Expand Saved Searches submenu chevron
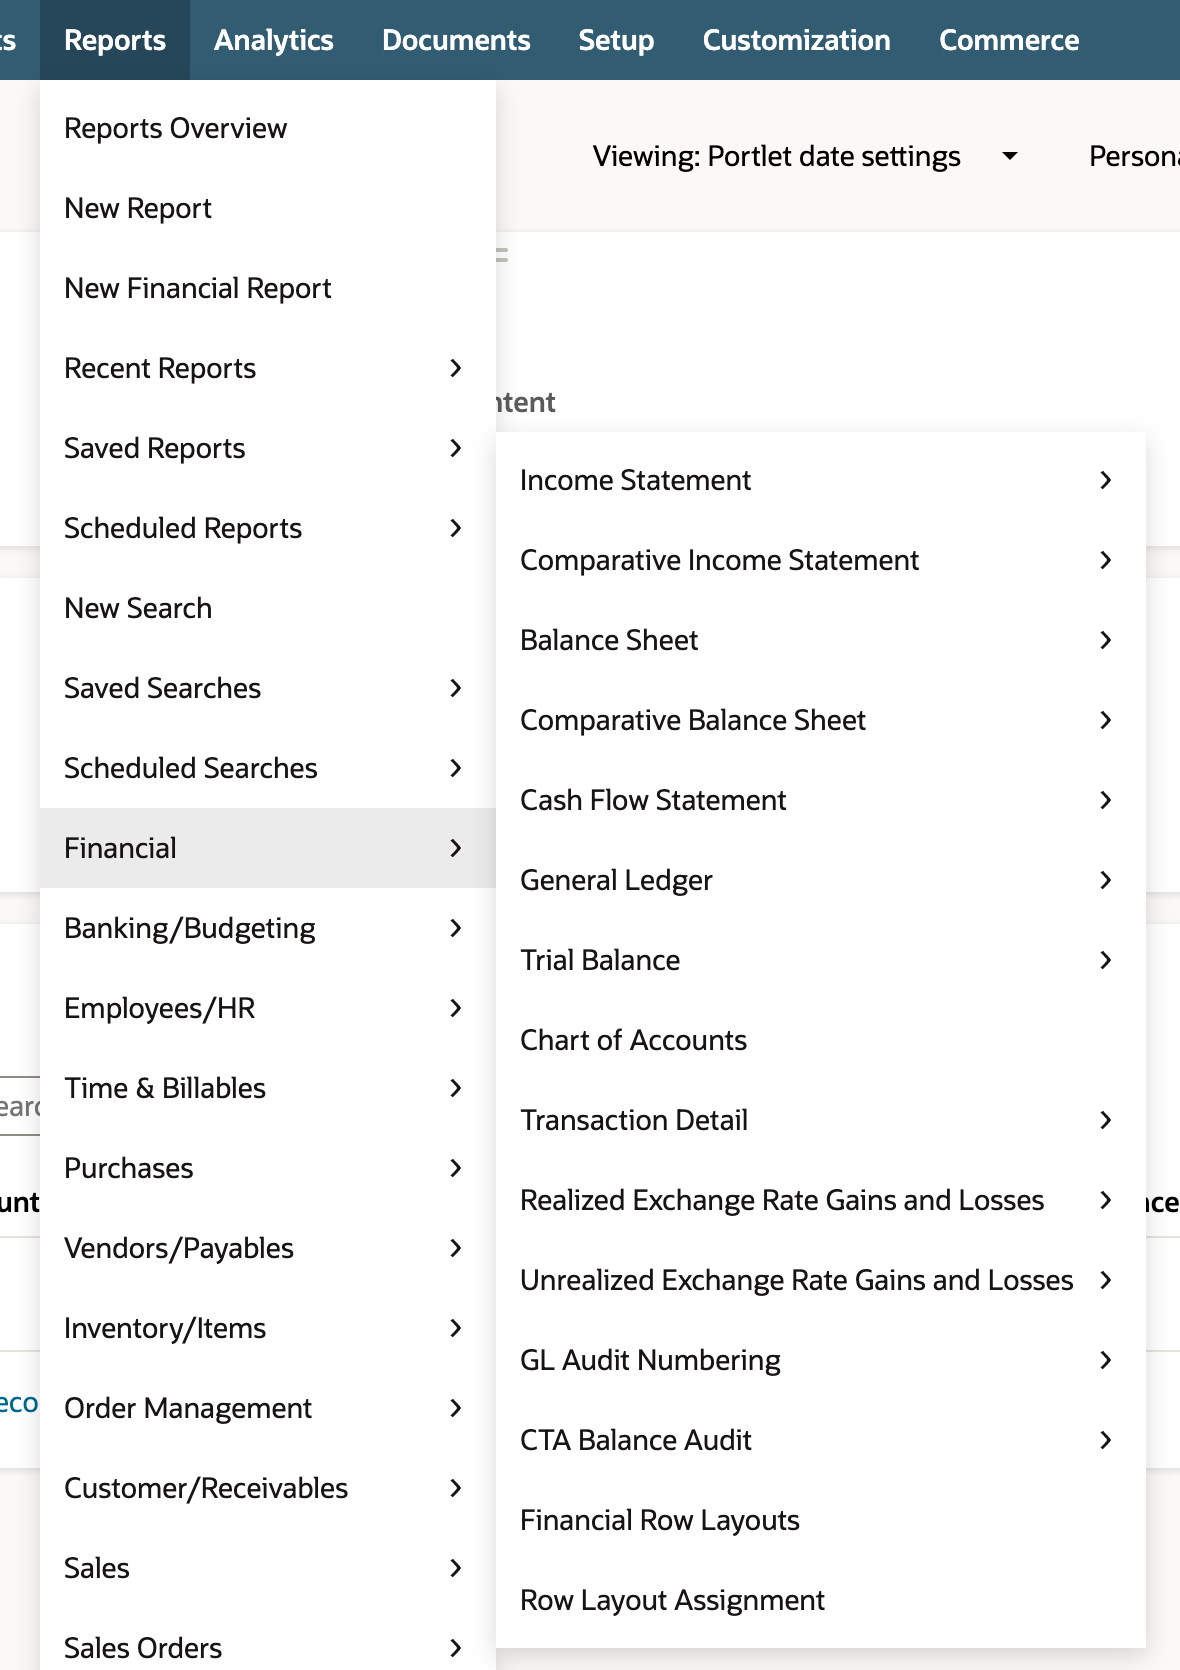The width and height of the screenshot is (1180, 1670). tap(456, 688)
